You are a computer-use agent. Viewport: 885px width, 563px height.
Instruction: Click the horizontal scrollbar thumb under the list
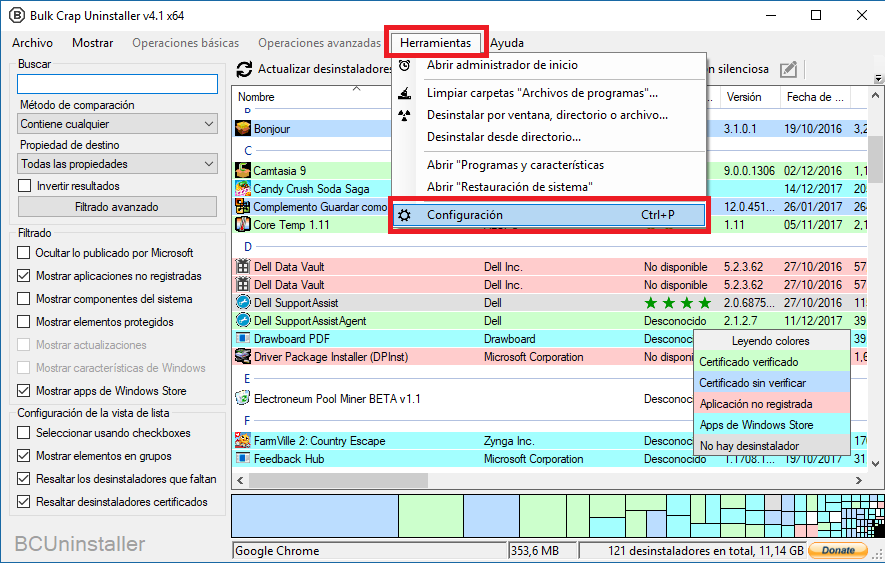pos(339,481)
